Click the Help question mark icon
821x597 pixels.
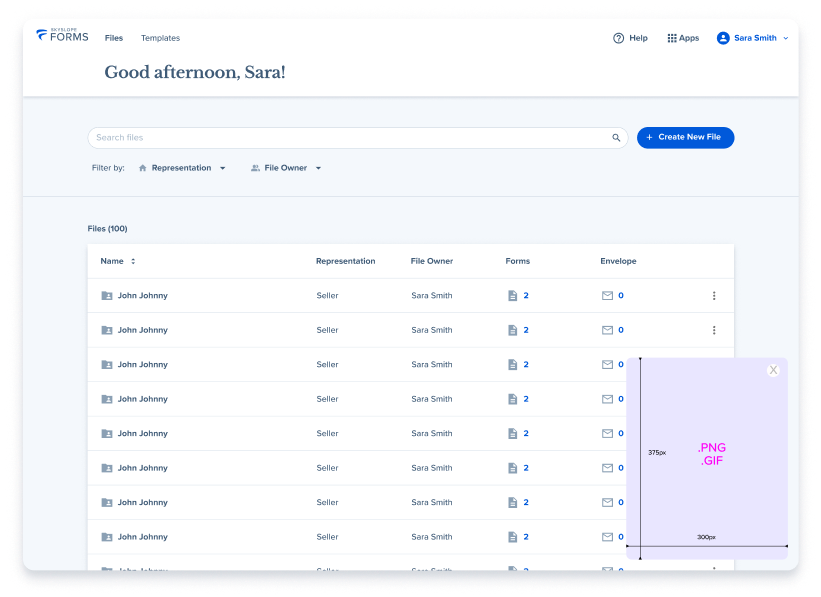(618, 38)
